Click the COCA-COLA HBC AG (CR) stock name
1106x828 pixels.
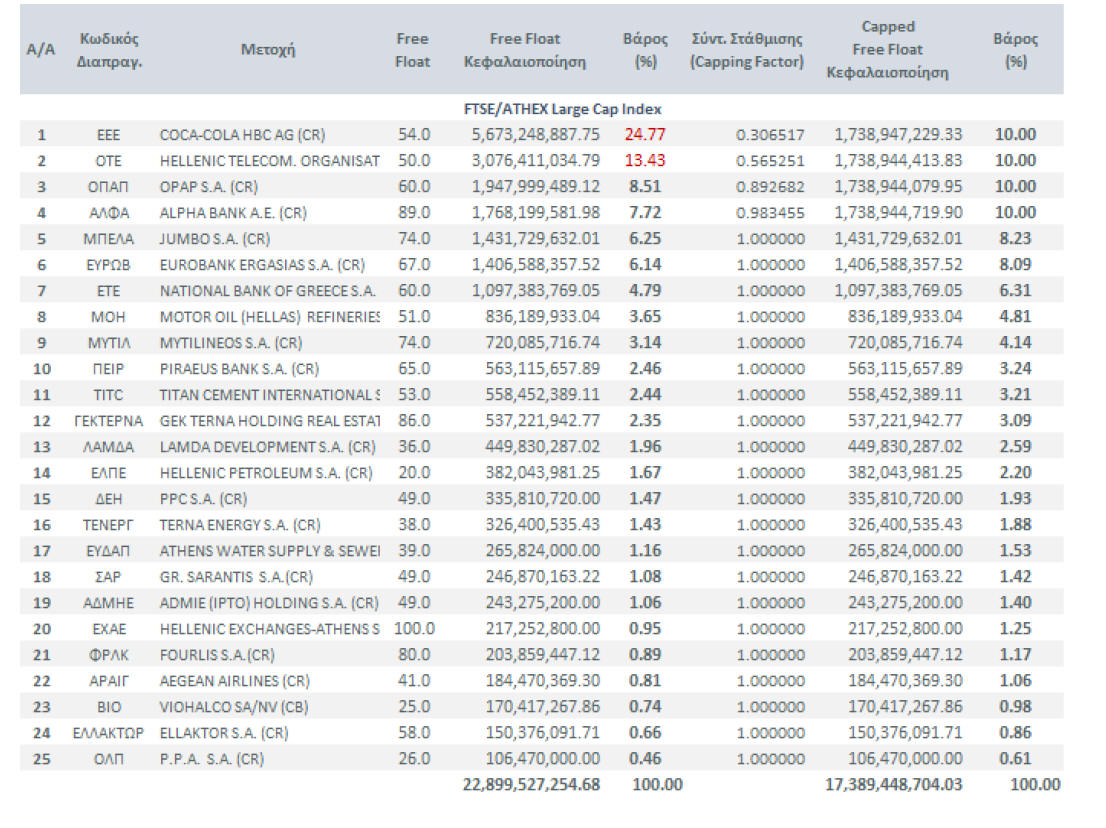tap(242, 134)
